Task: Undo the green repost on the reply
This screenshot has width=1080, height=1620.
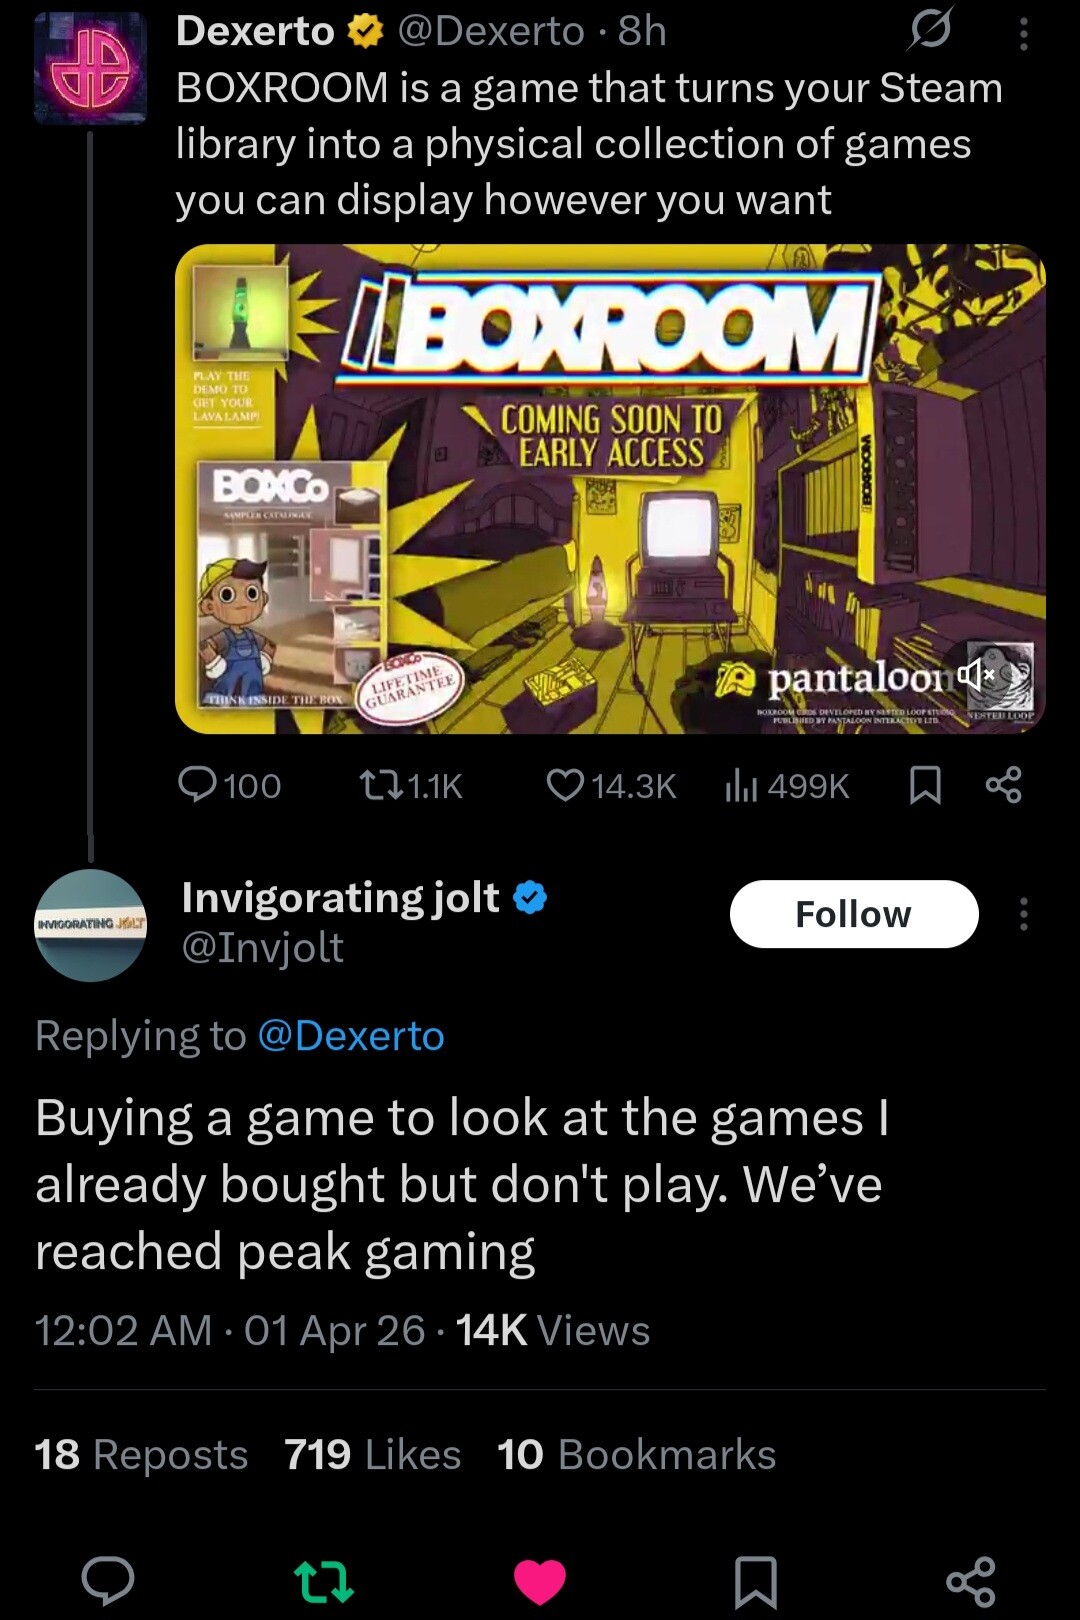Action: click(x=324, y=1581)
